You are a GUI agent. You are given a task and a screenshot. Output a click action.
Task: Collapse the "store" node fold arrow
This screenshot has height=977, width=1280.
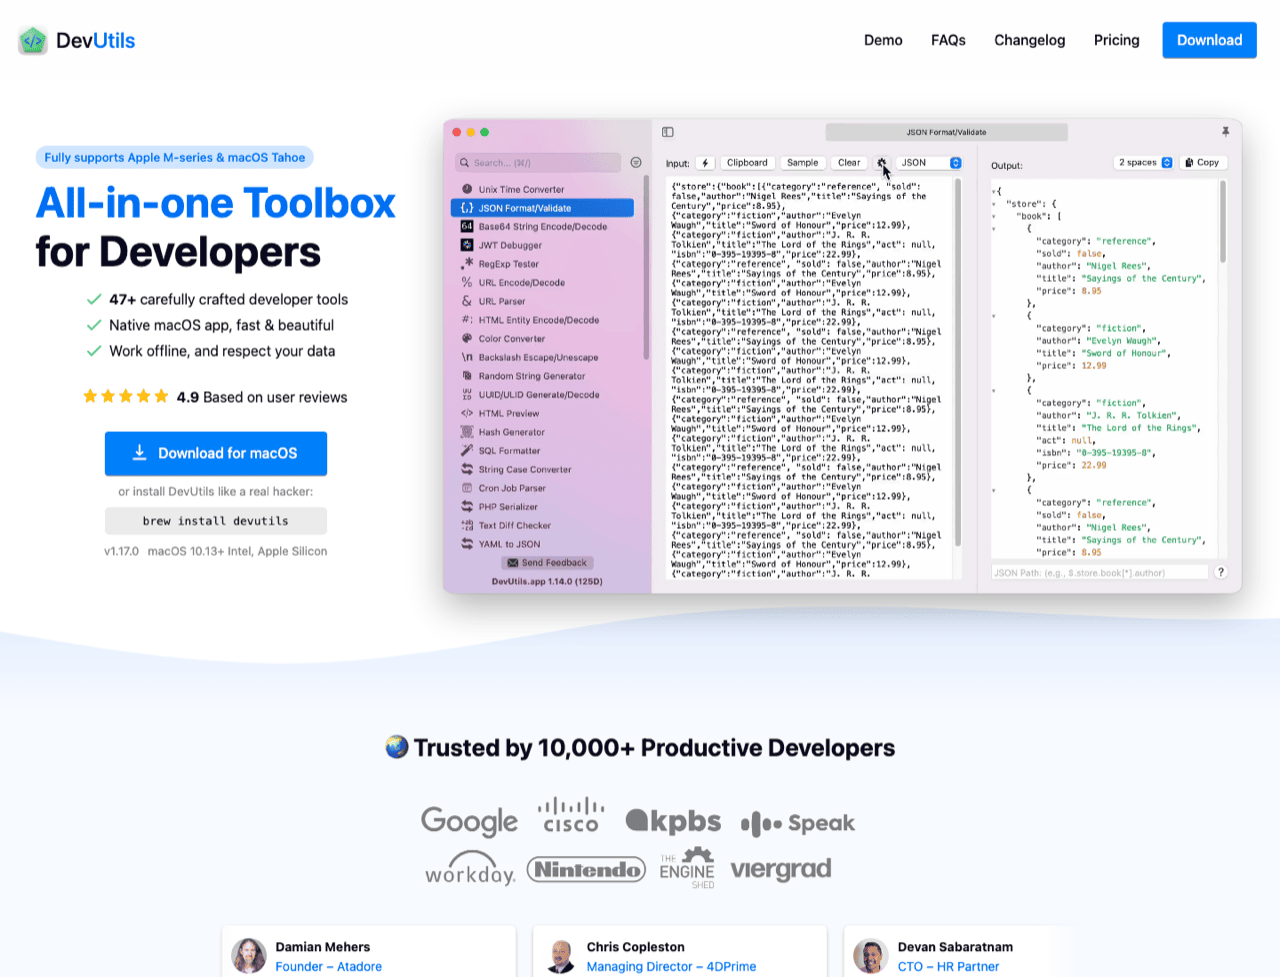pos(995,204)
